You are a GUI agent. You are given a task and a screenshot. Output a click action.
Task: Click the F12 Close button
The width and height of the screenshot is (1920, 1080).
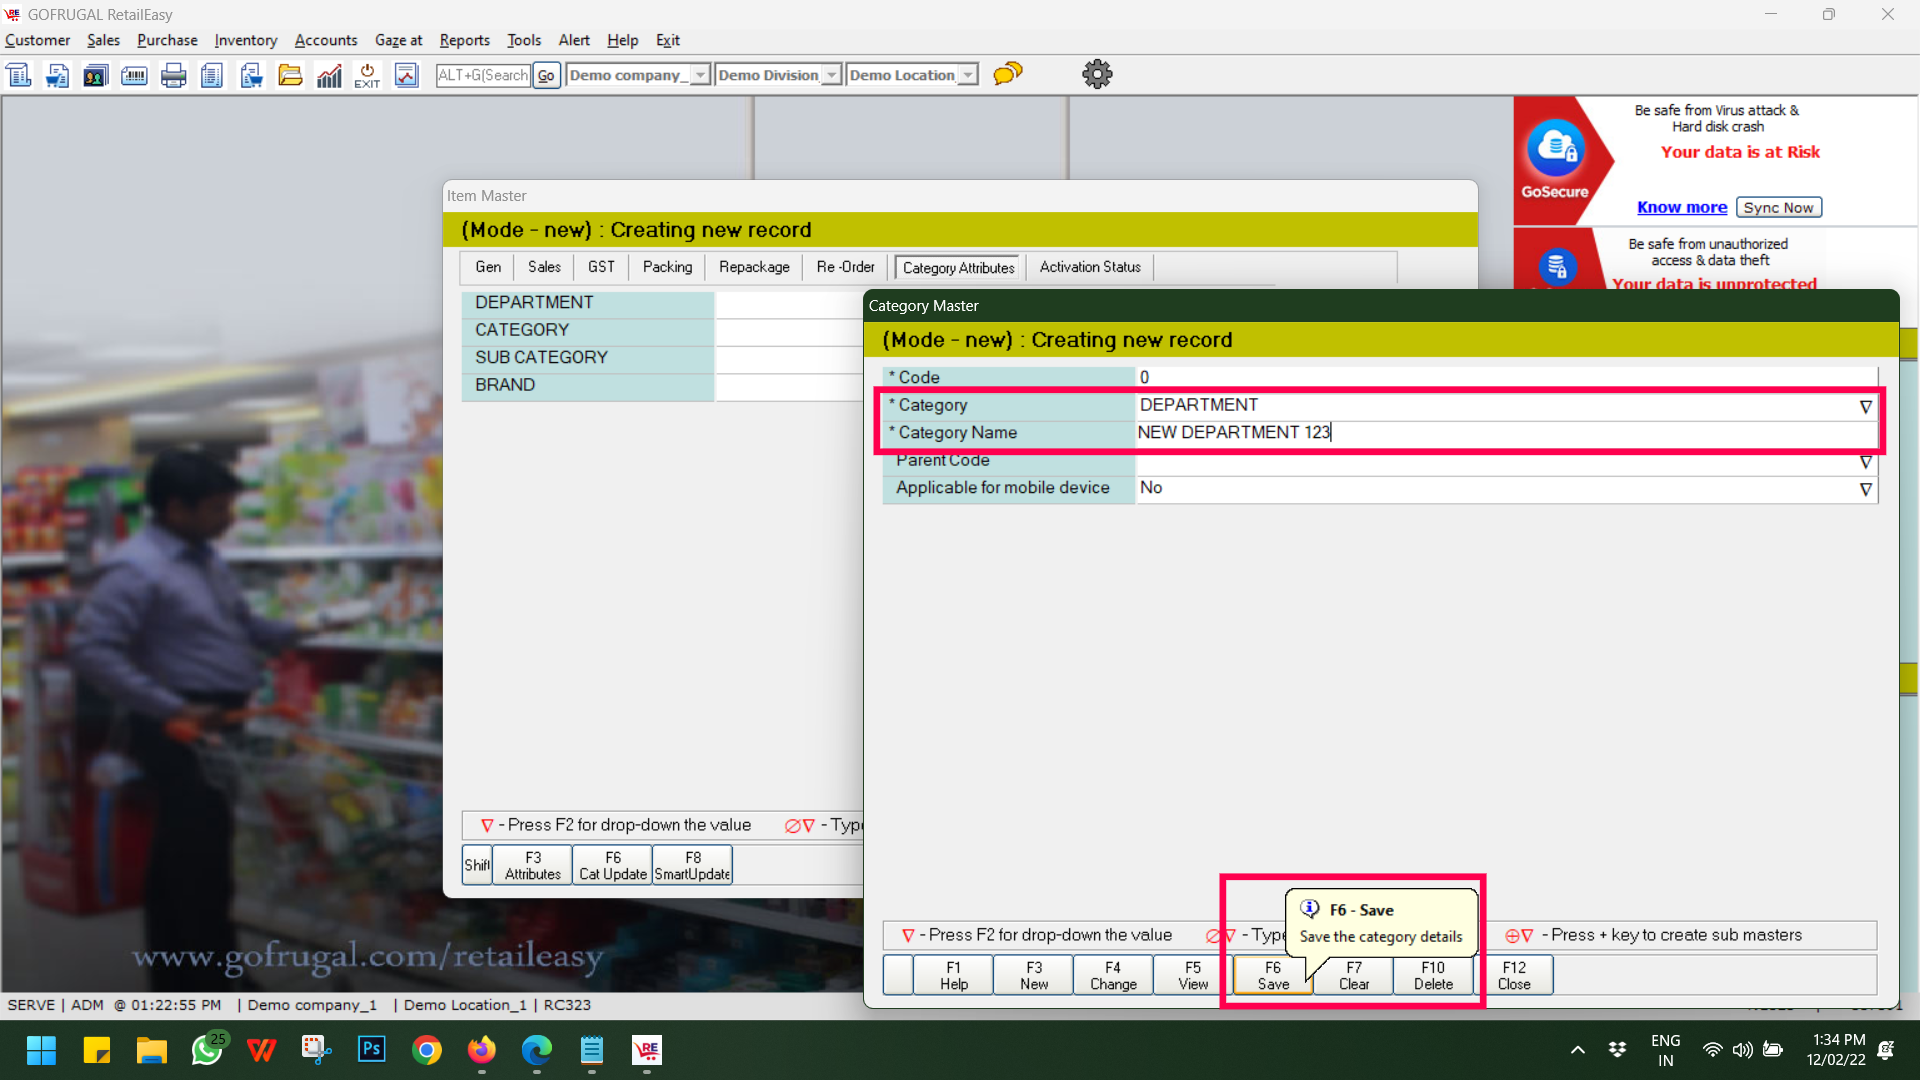(x=1513, y=975)
